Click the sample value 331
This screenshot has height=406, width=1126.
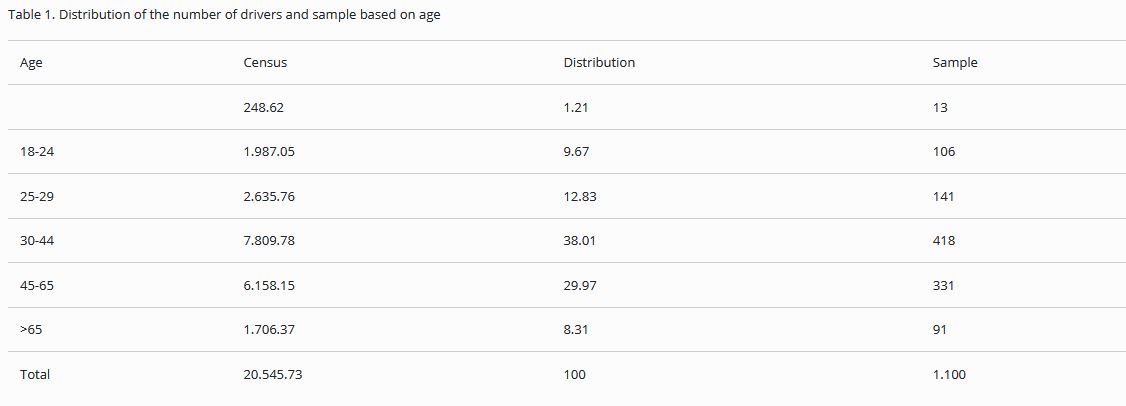[x=944, y=286]
